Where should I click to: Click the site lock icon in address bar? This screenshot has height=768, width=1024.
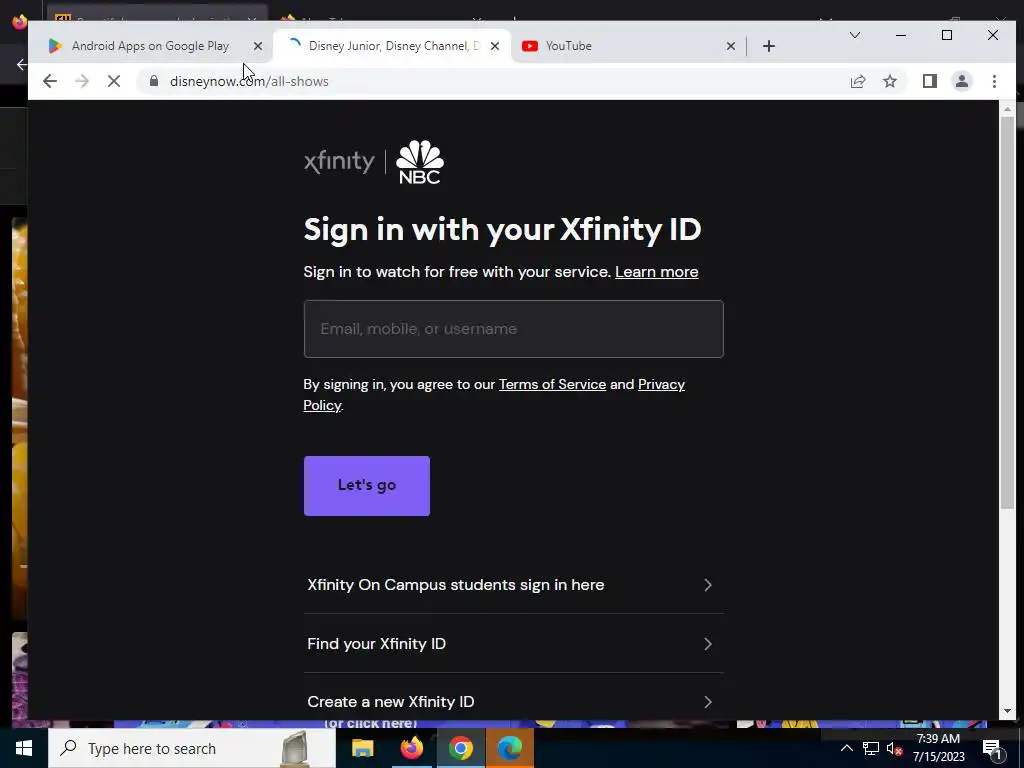pyautogui.click(x=153, y=81)
